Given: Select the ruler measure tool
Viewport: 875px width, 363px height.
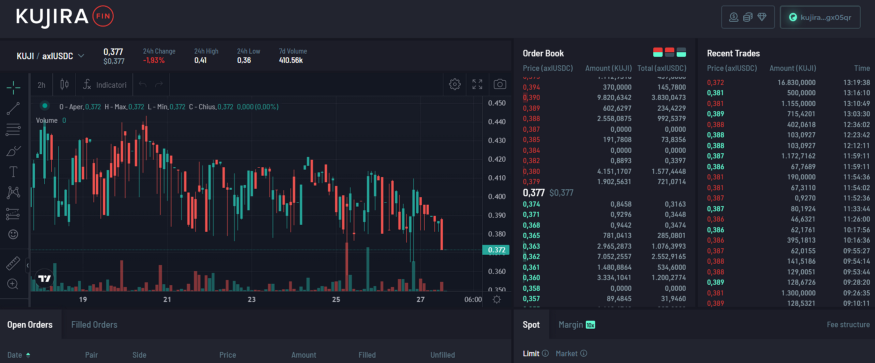Looking at the screenshot, I should (x=13, y=262).
